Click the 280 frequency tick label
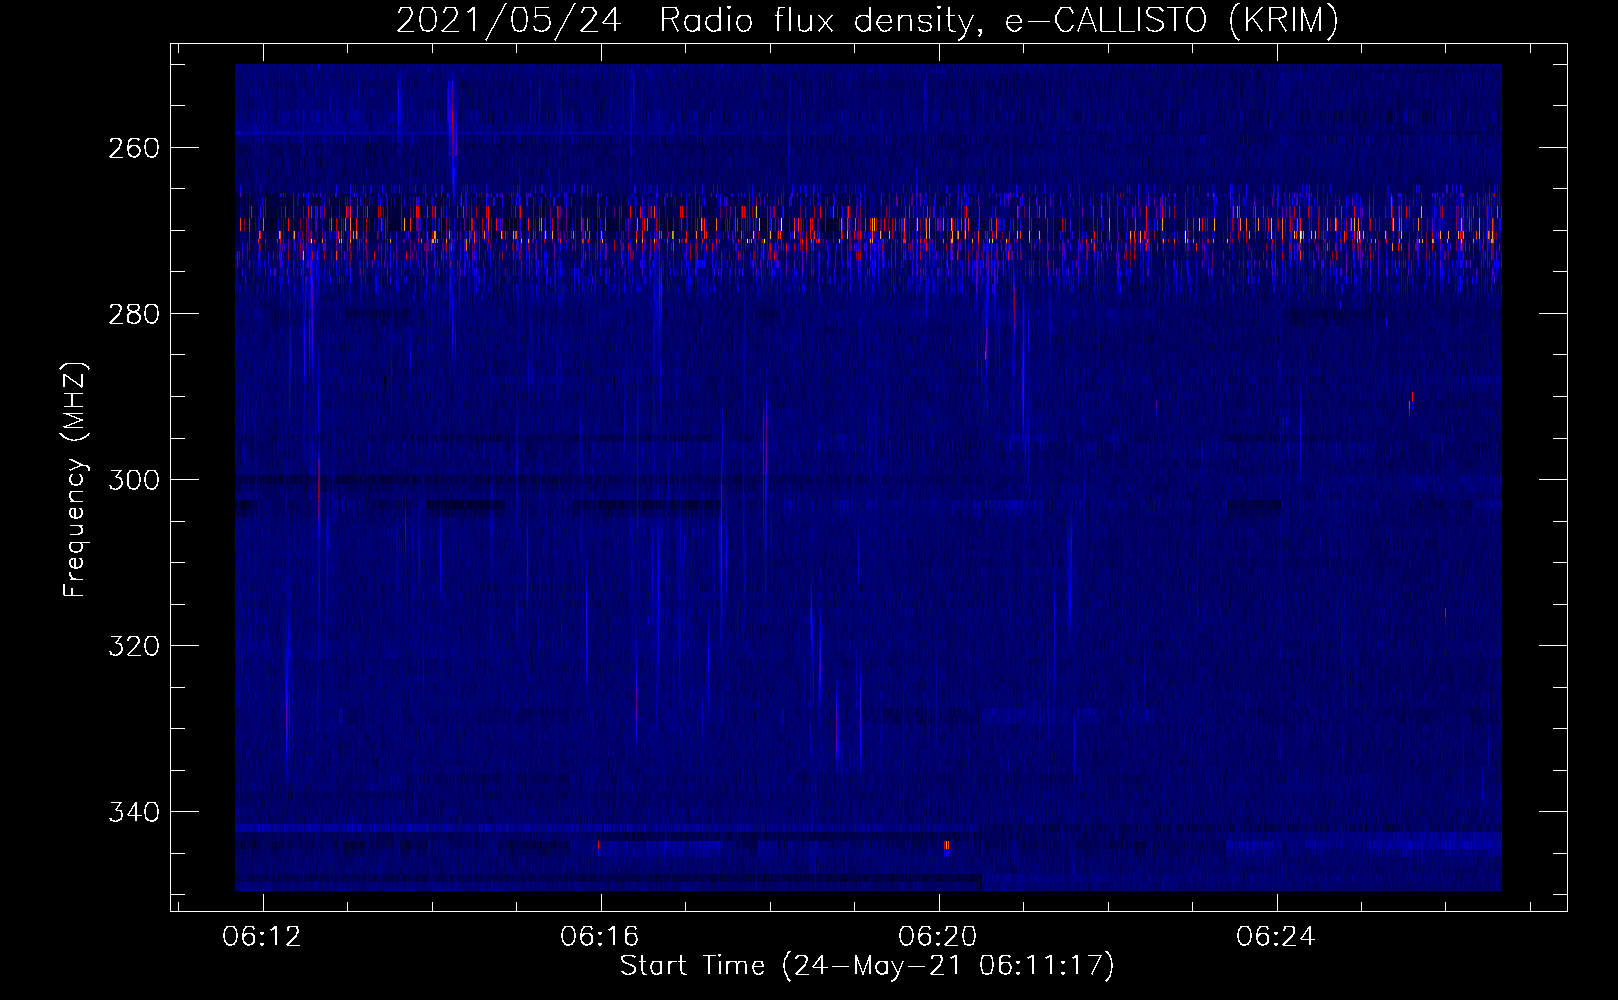Image resolution: width=1618 pixels, height=1000 pixels. pos(133,314)
